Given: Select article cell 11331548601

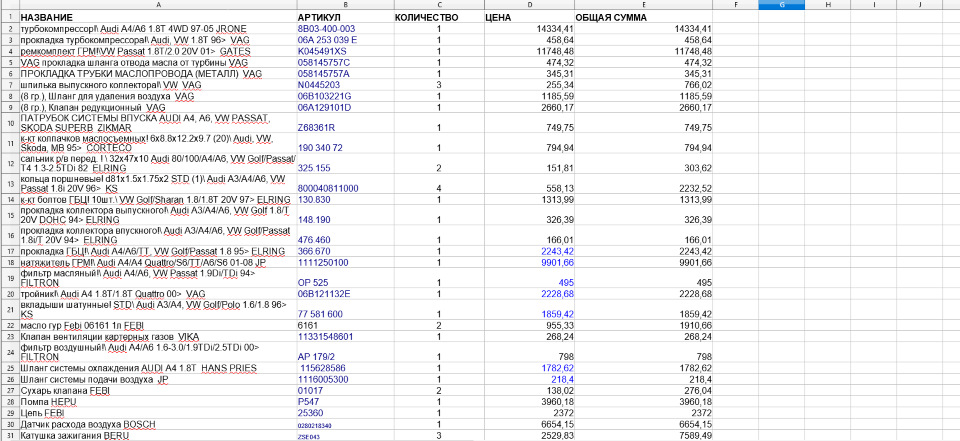Looking at the screenshot, I should tap(345, 337).
